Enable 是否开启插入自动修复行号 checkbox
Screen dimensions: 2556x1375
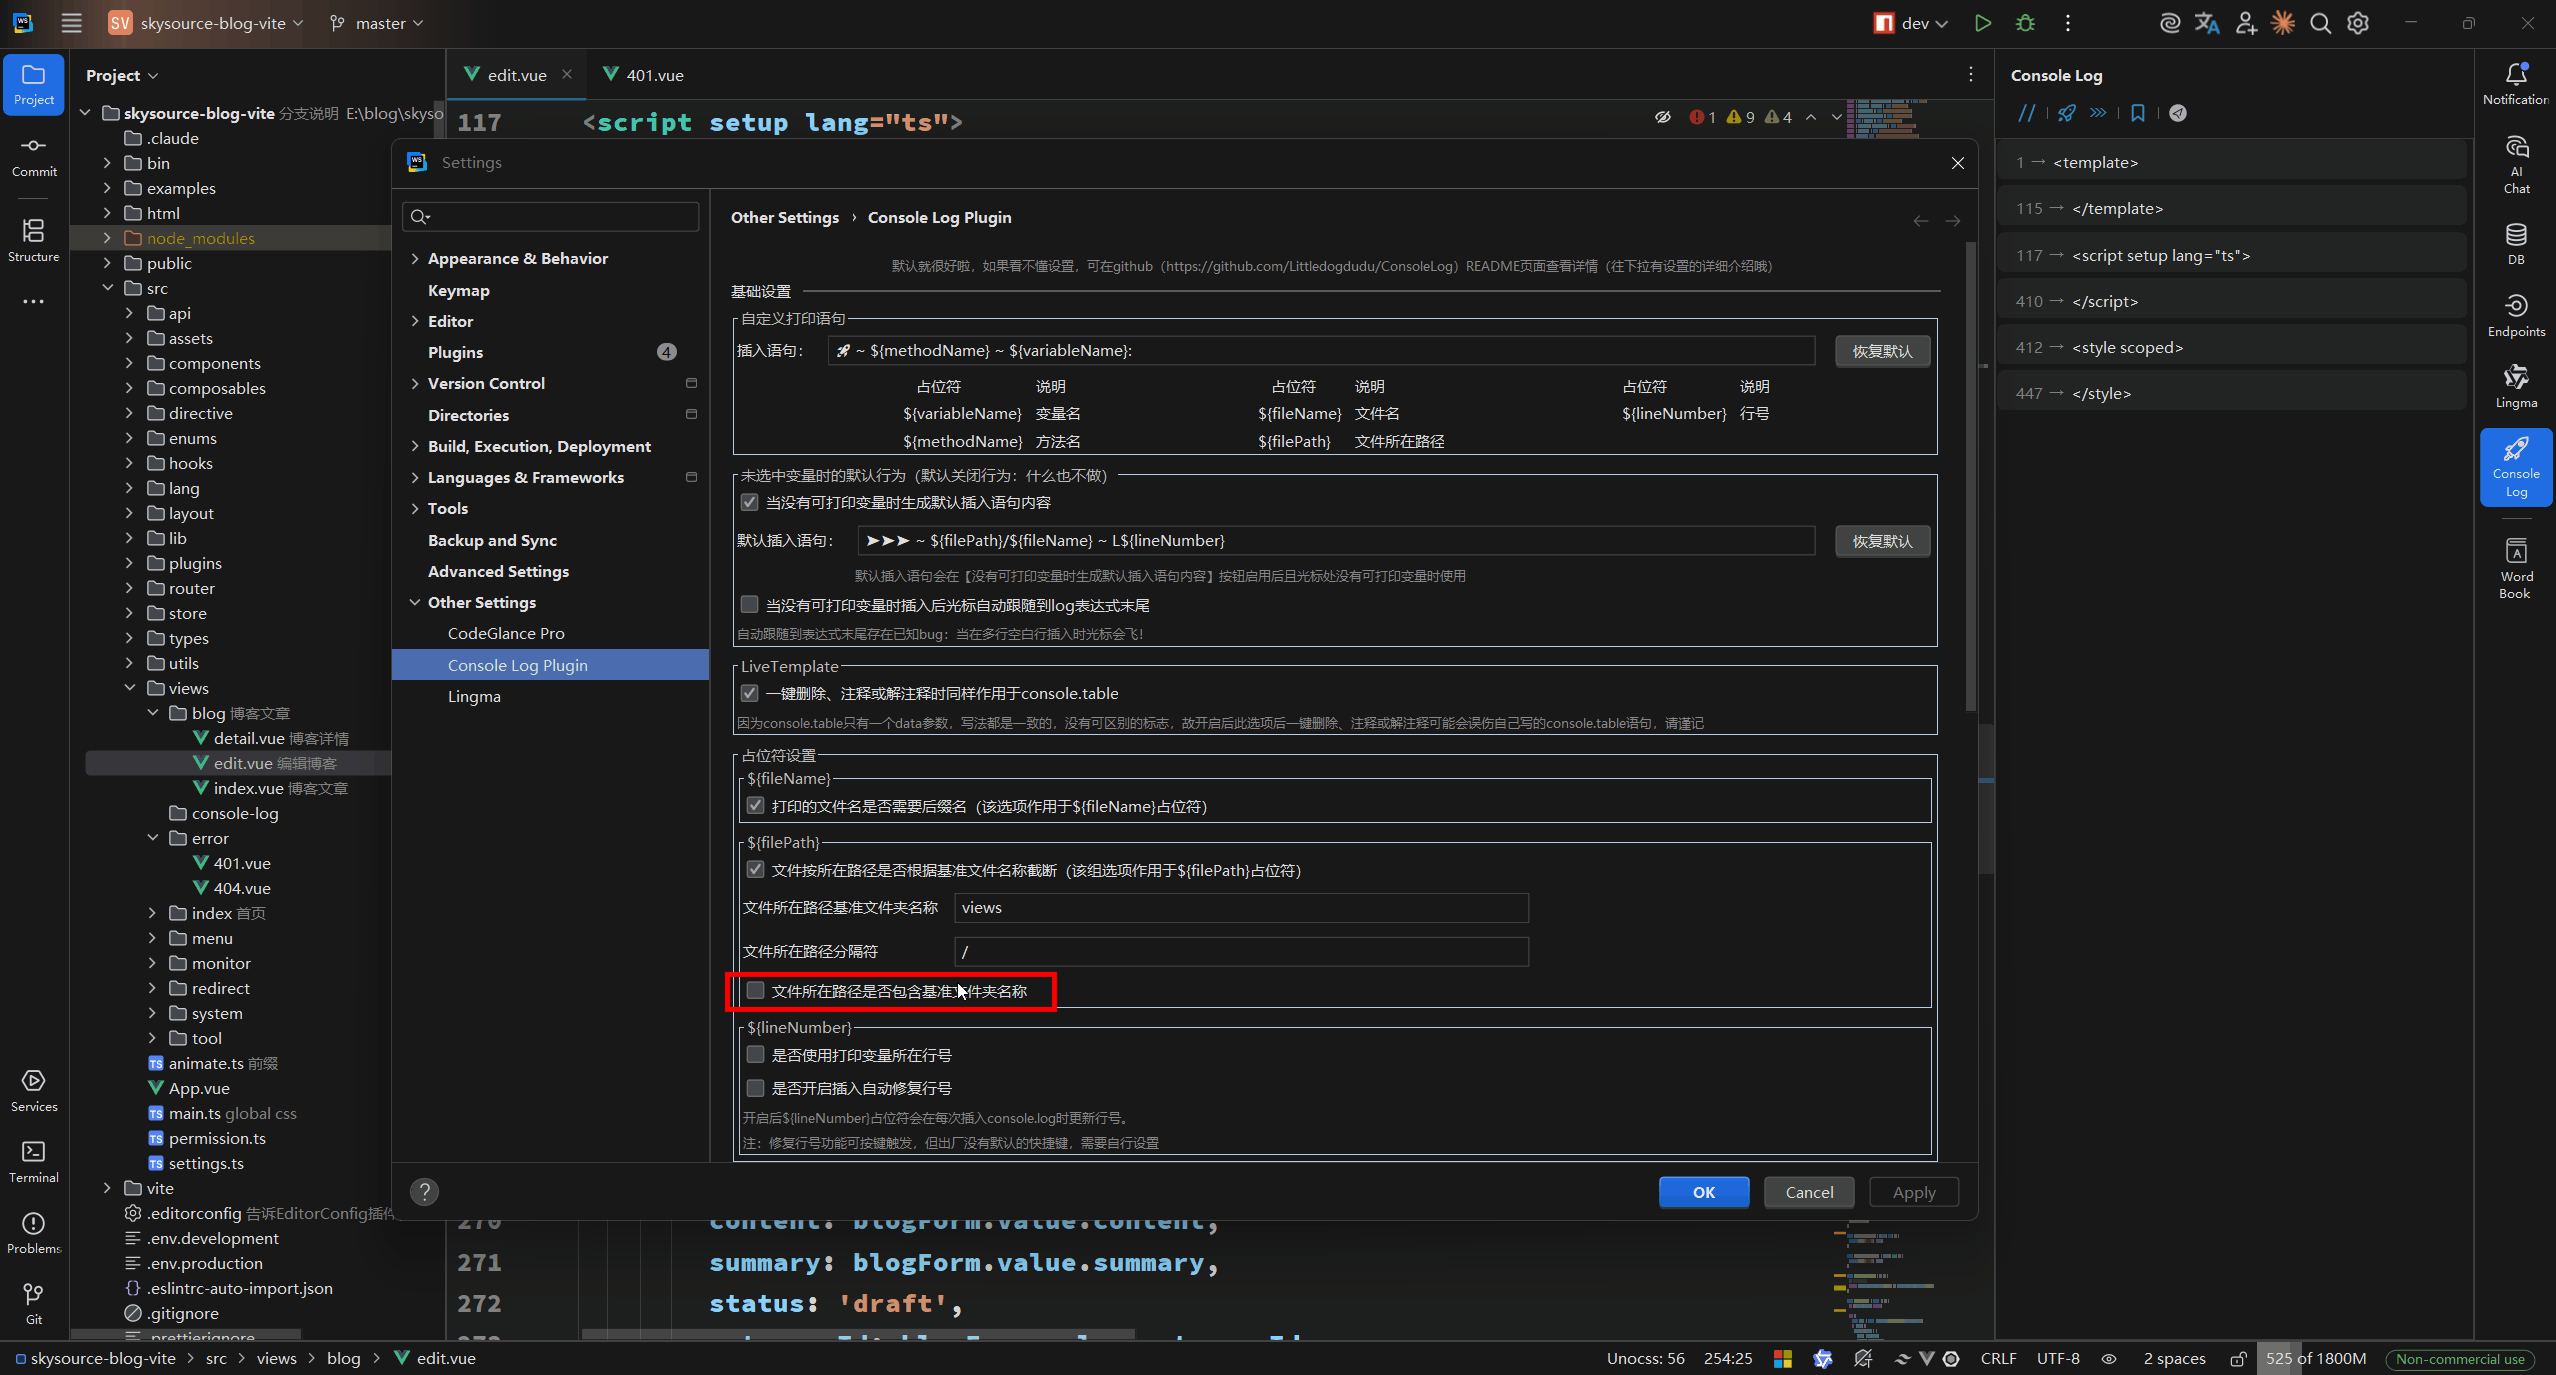click(x=755, y=1088)
